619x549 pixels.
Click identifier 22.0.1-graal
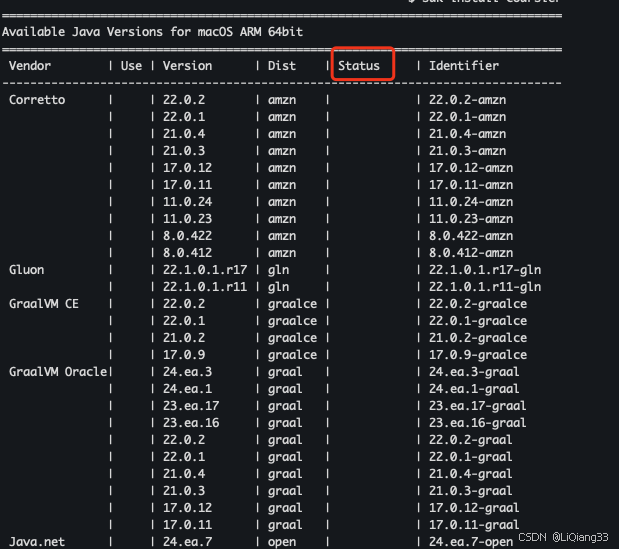tap(471, 457)
